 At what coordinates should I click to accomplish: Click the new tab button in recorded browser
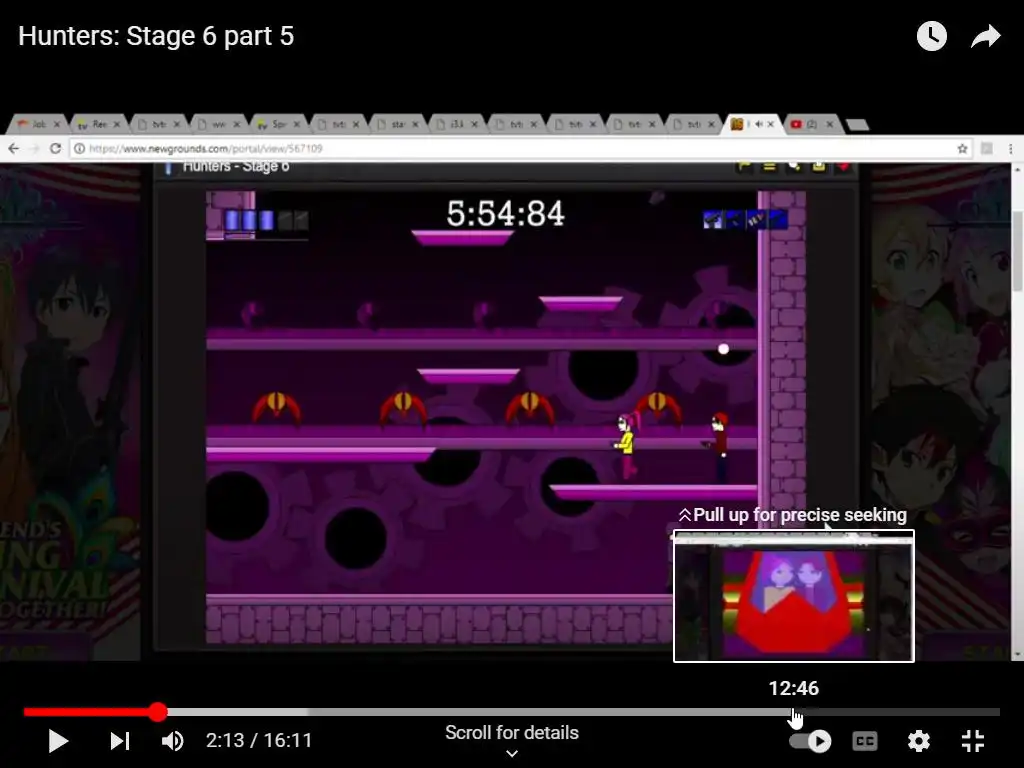(x=857, y=124)
